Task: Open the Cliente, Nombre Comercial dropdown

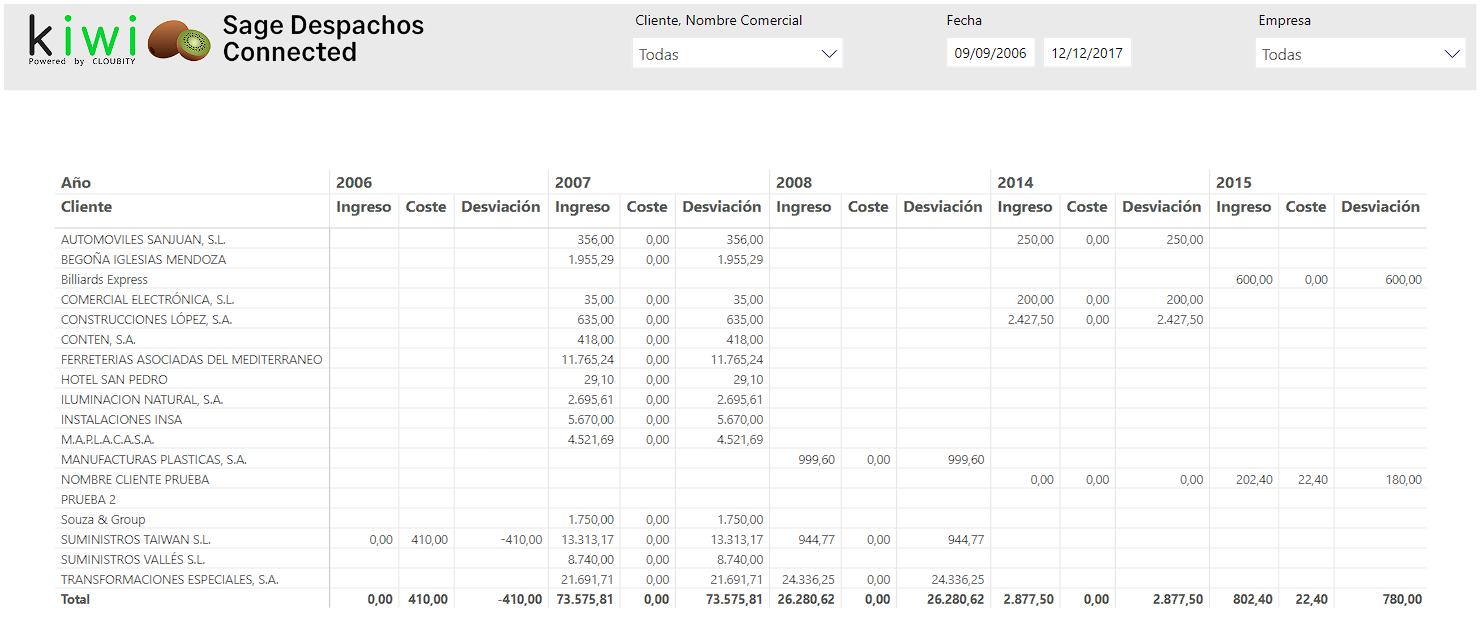Action: [x=738, y=54]
